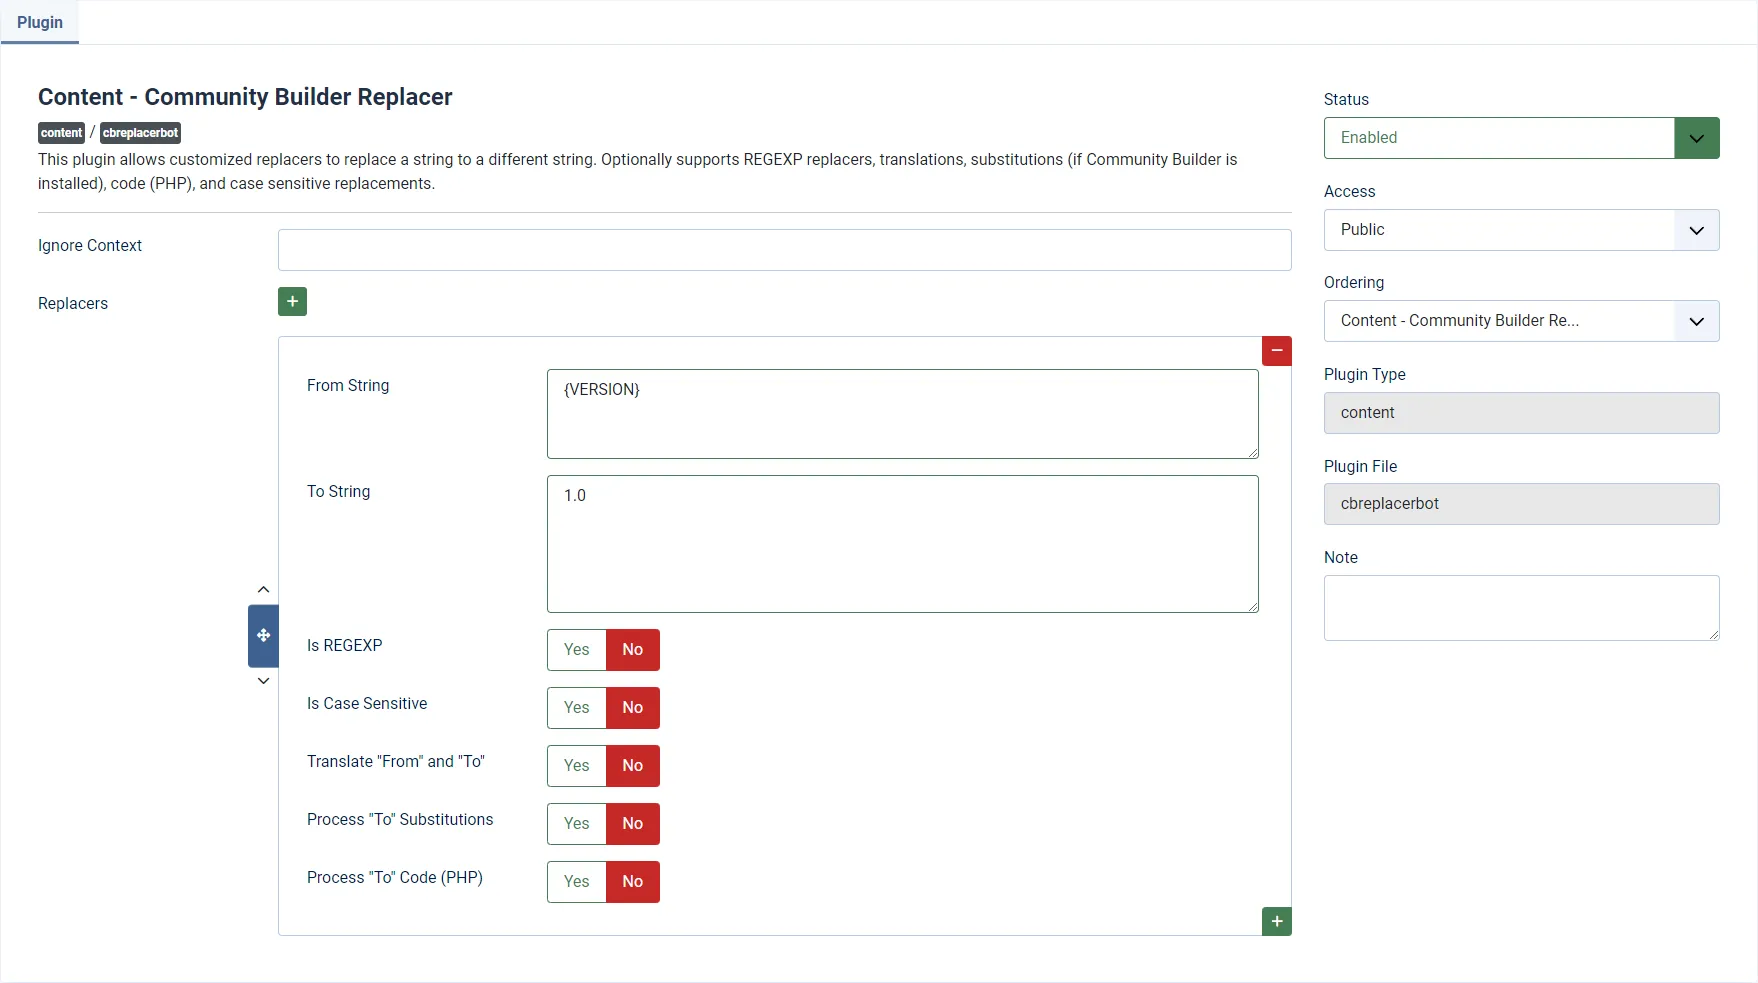
Task: Click the Ignore Context label
Action: 90,246
